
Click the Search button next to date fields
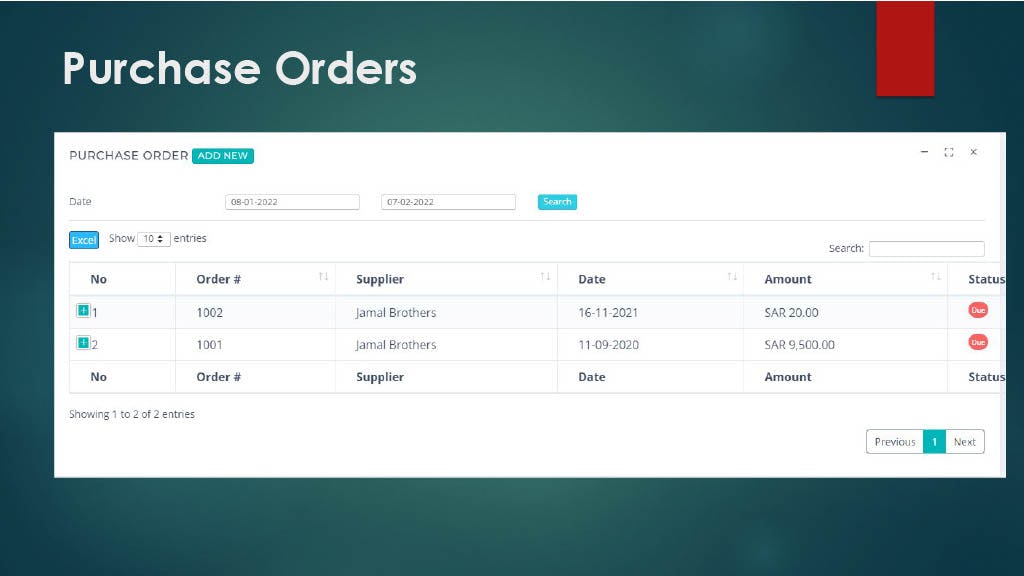coord(556,201)
